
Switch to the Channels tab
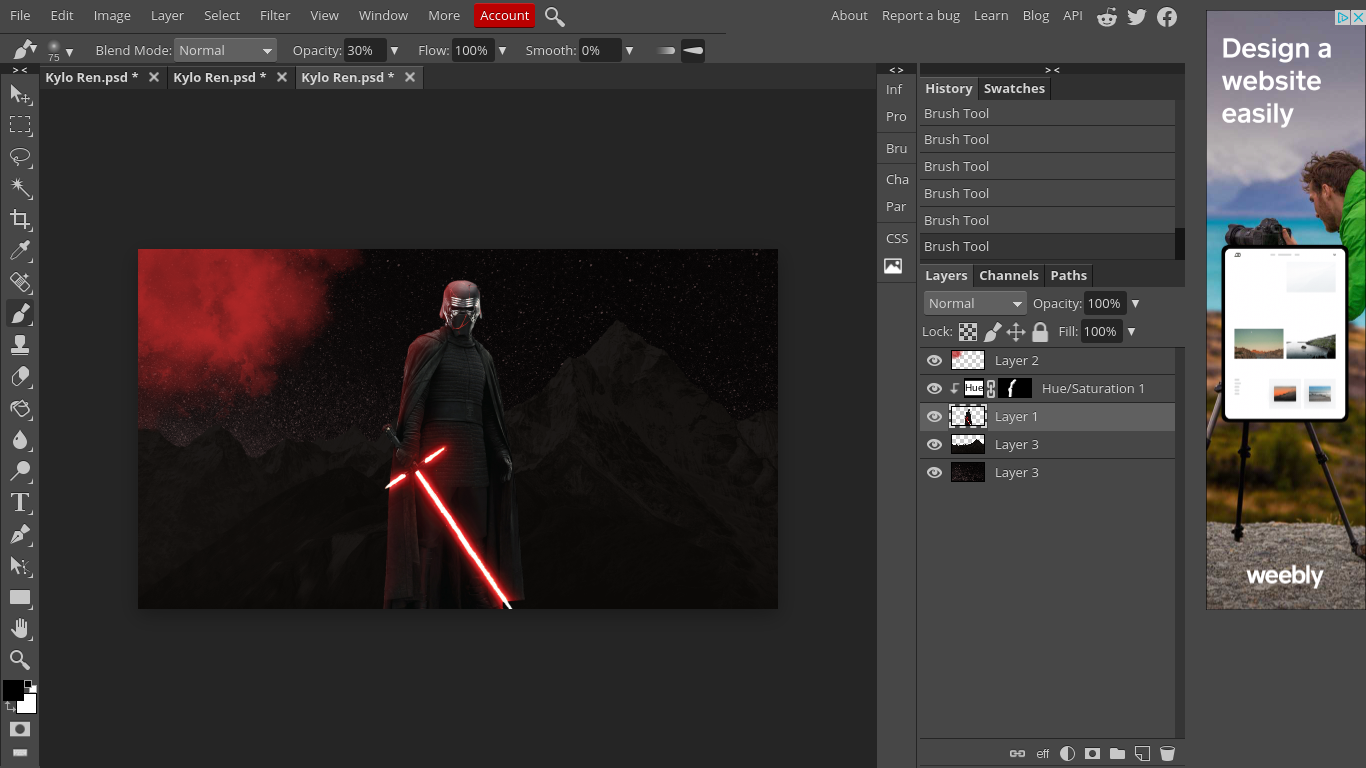tap(1009, 276)
